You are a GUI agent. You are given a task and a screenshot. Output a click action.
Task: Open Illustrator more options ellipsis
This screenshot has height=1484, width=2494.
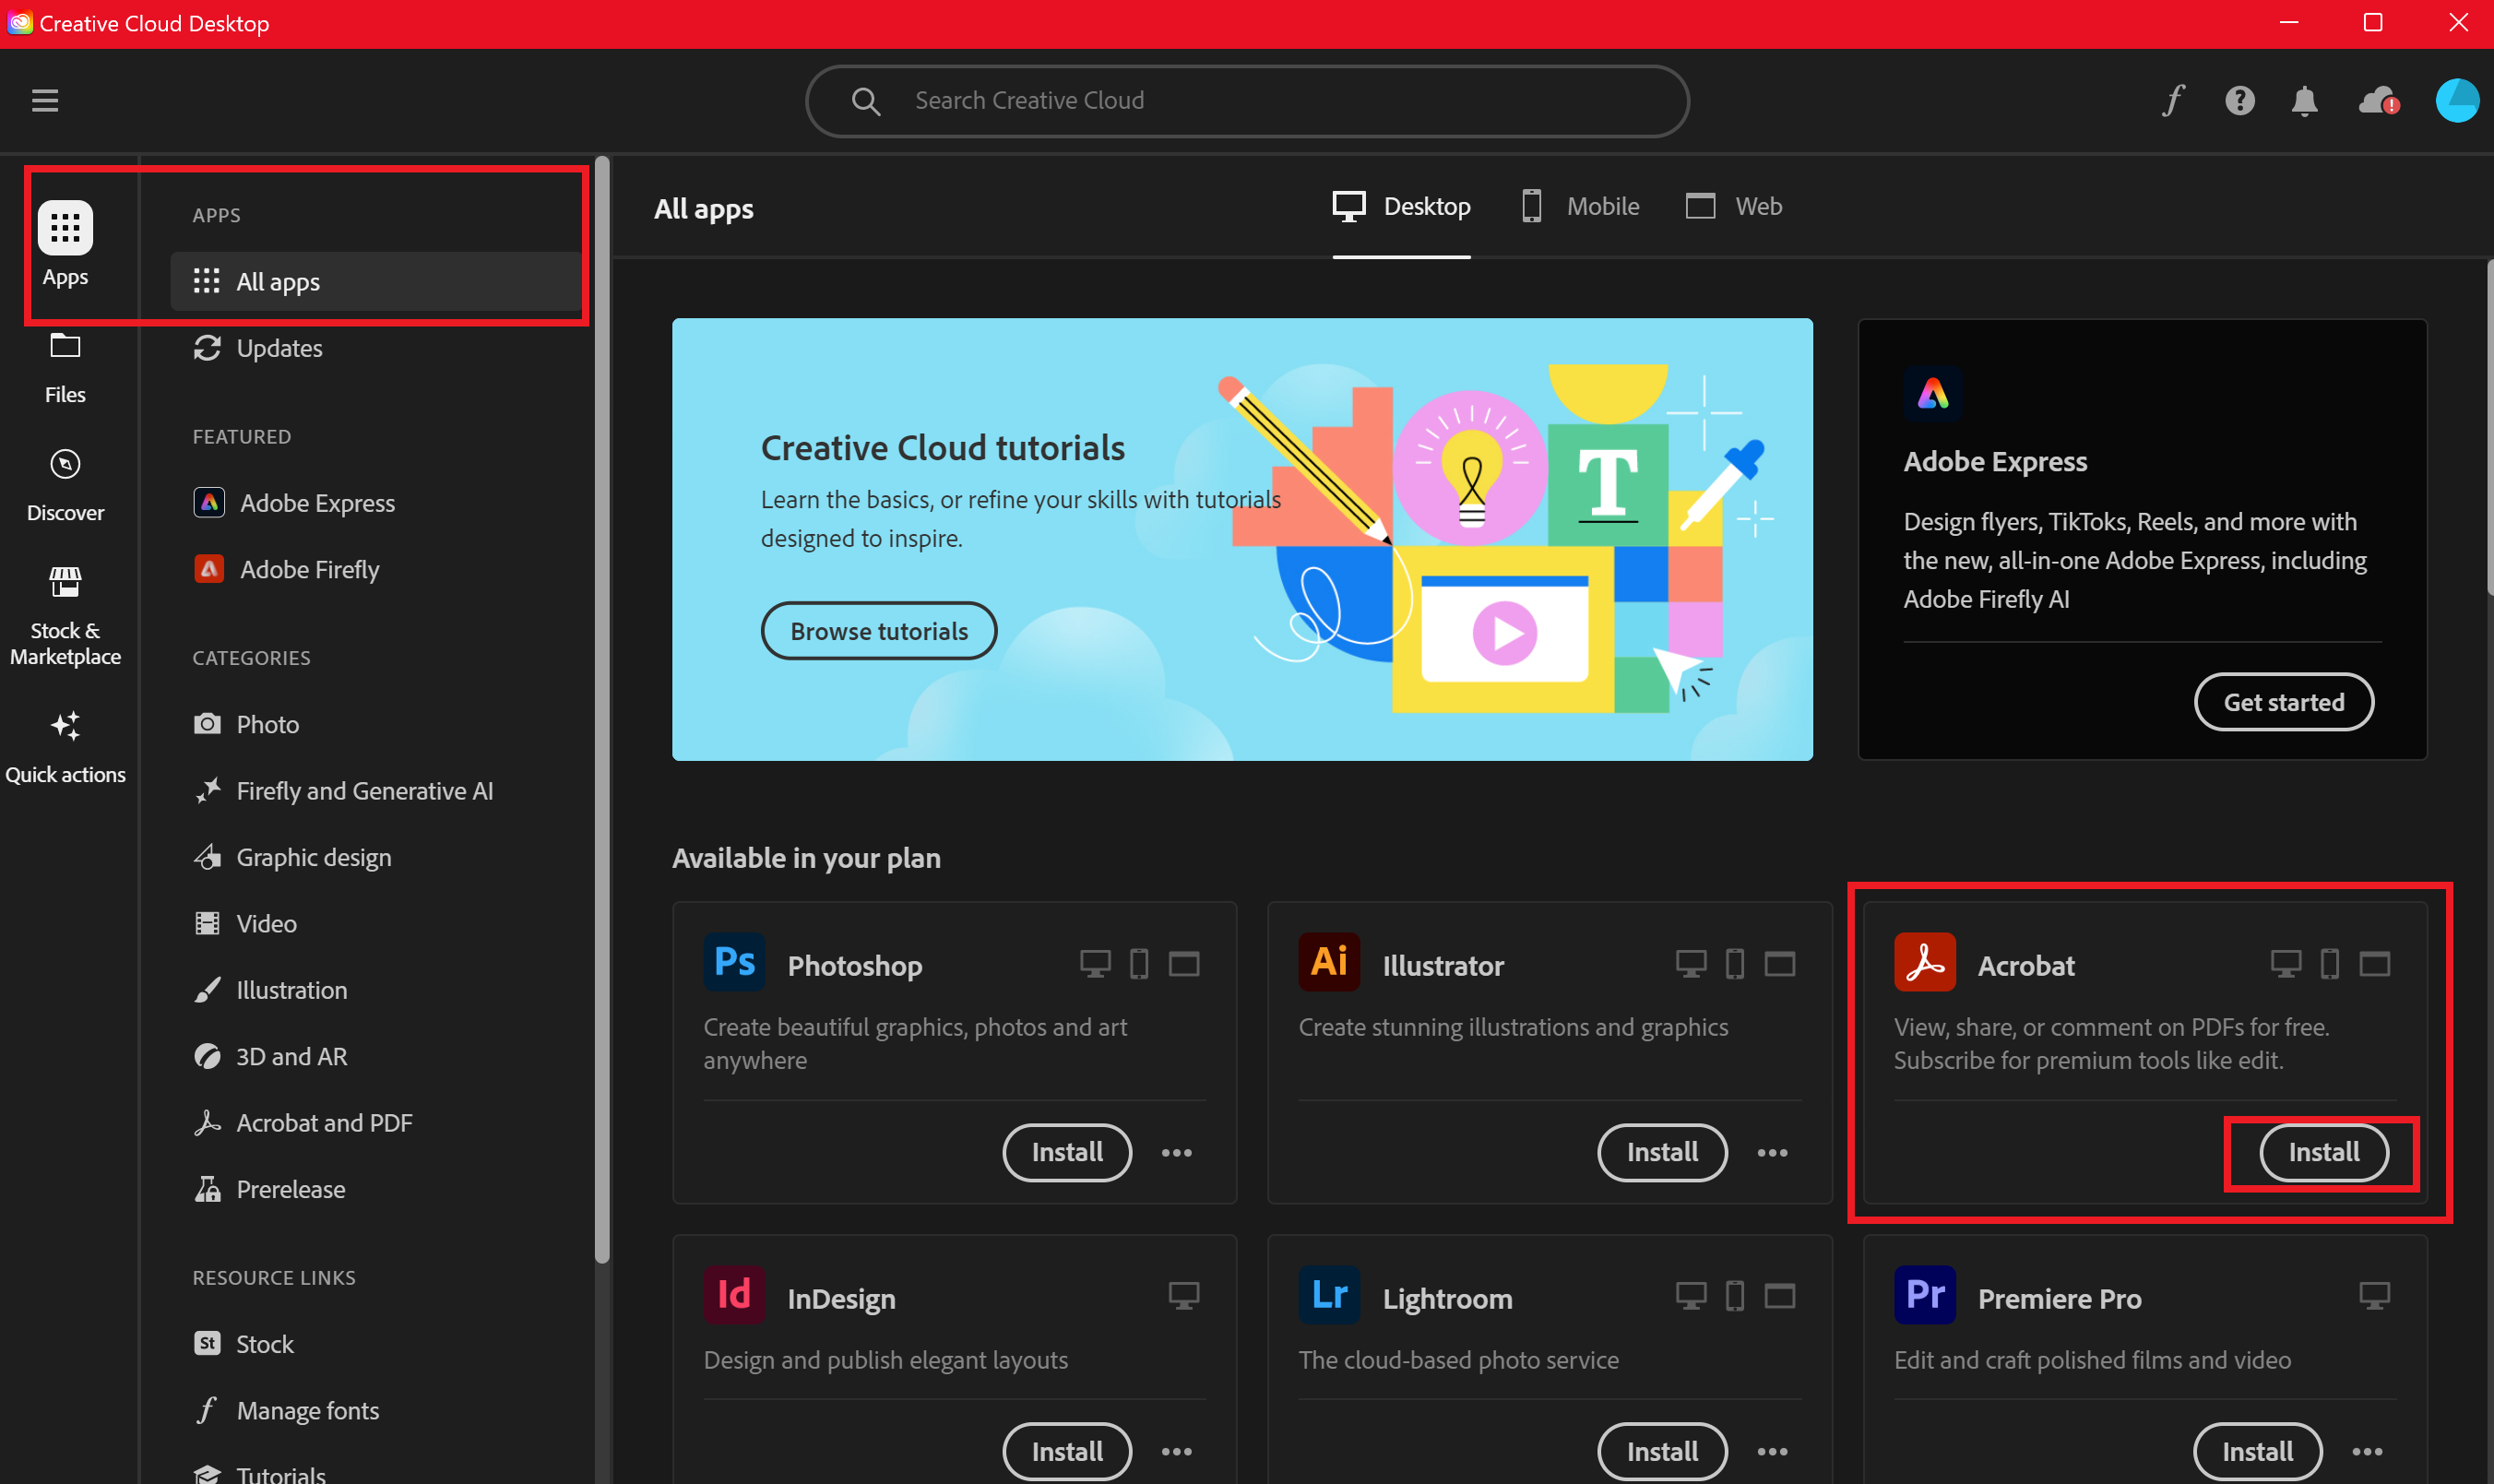tap(1772, 1153)
